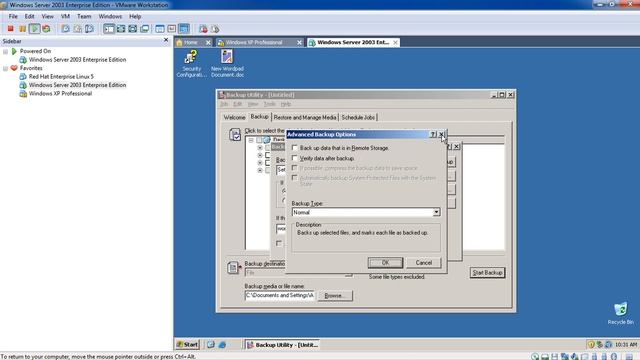Click the red Power Off toolbar icon
Viewport: 640px width, 360px height.
coord(11,29)
